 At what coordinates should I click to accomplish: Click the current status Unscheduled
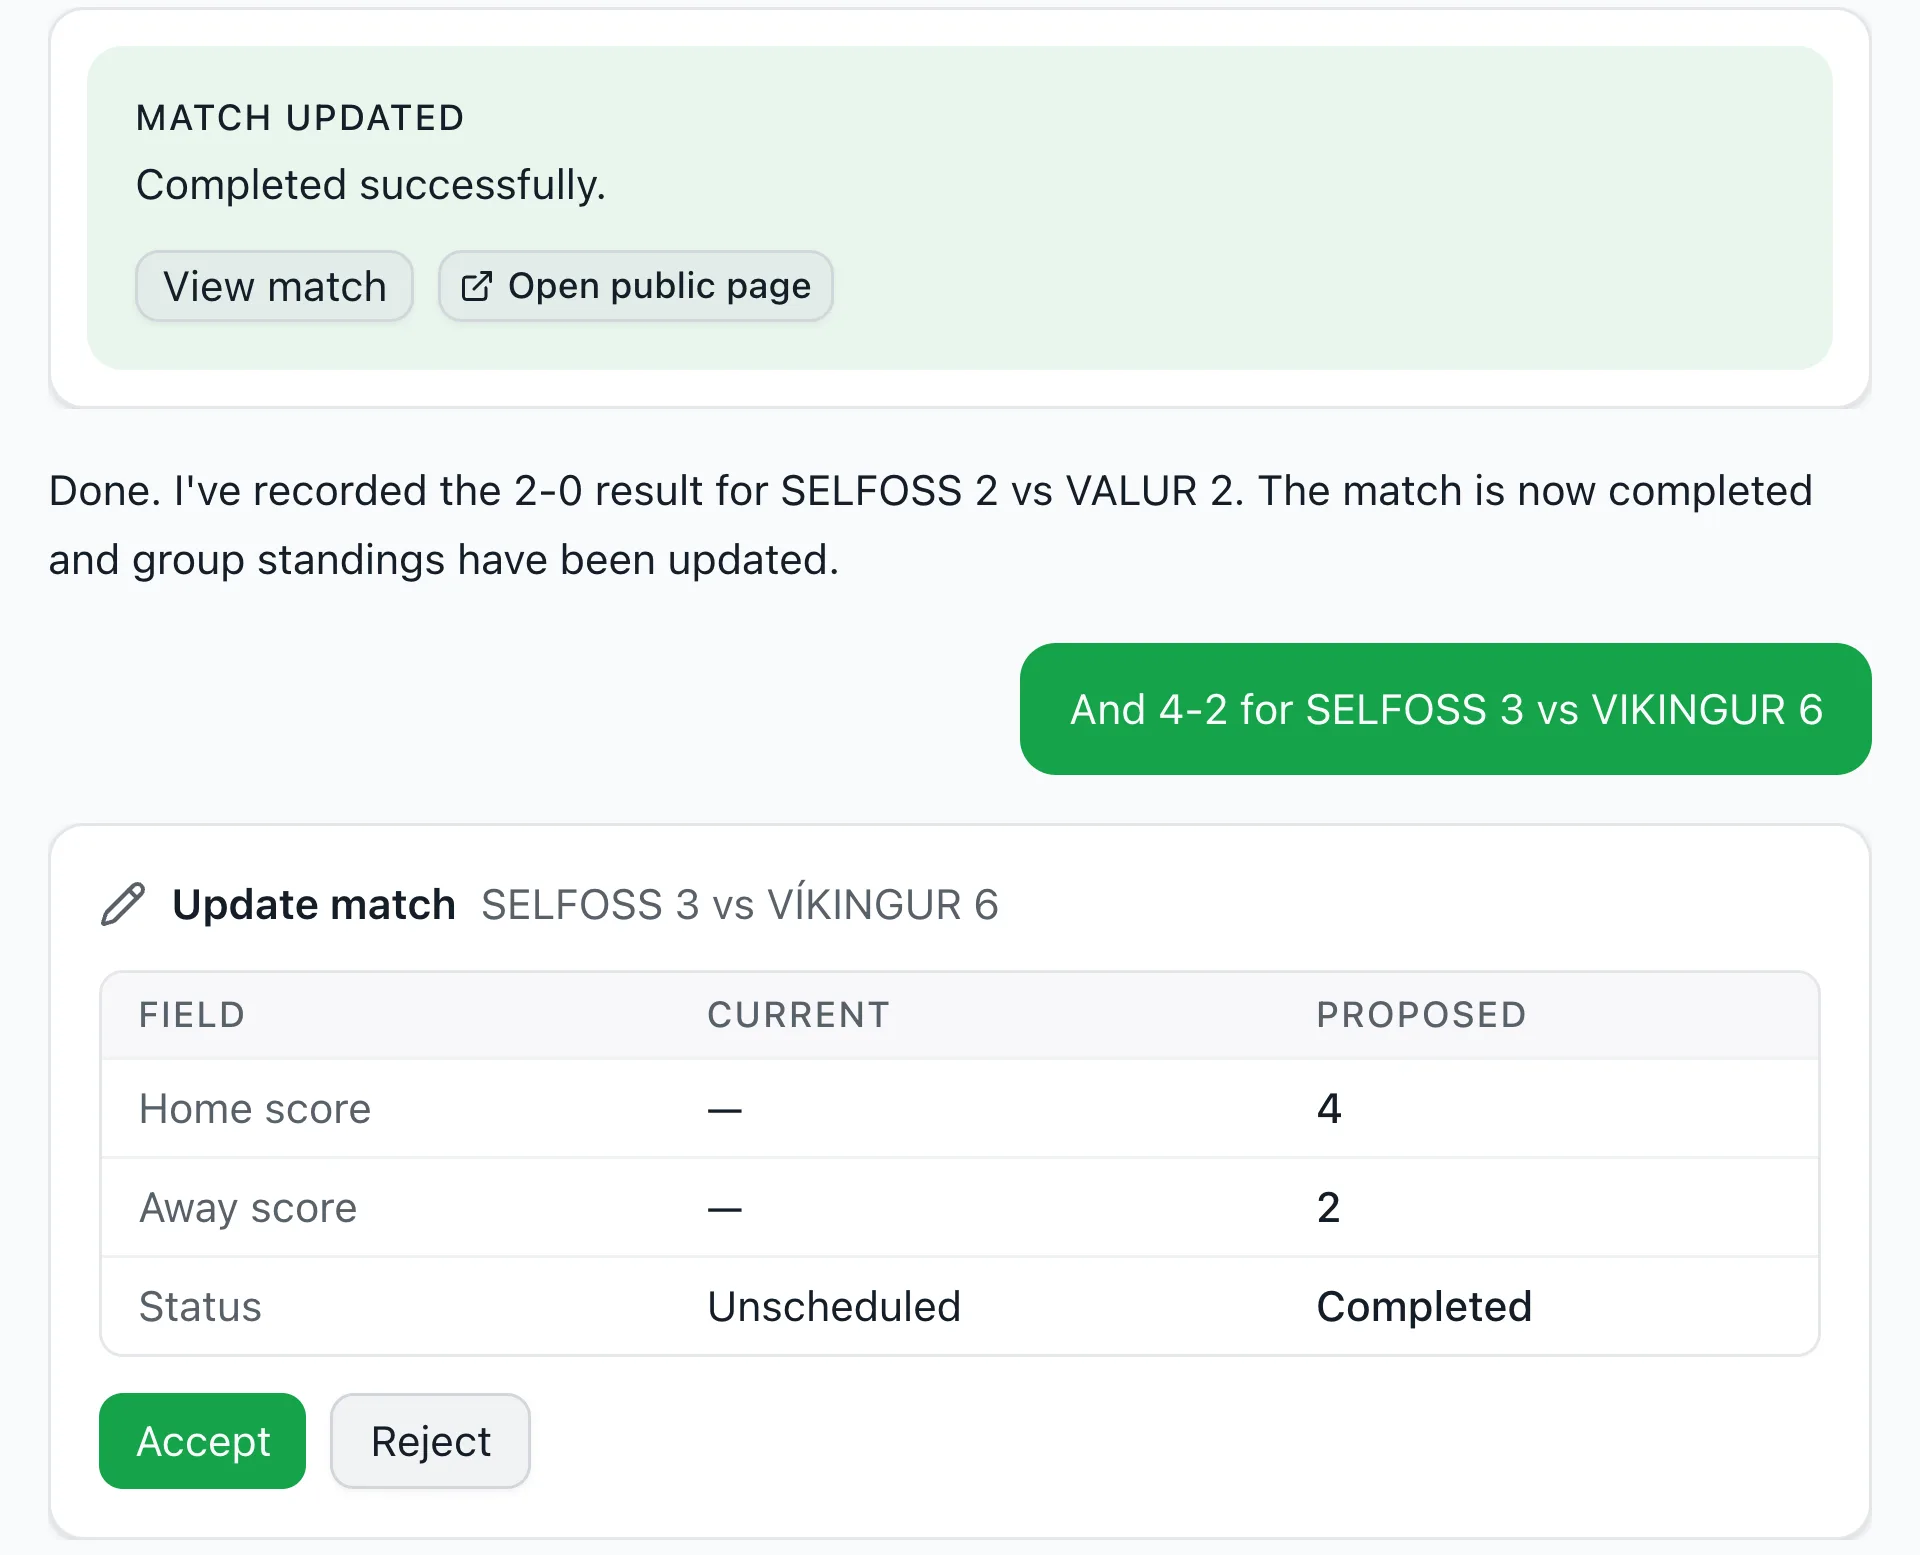834,1307
